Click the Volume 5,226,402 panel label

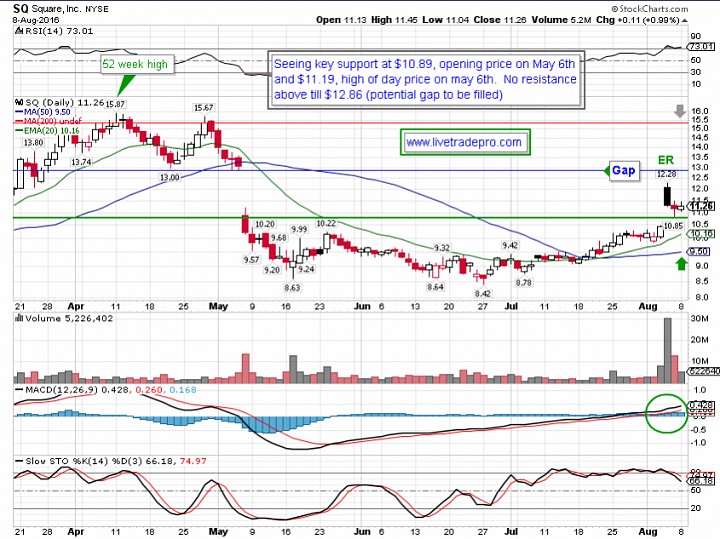[69, 318]
